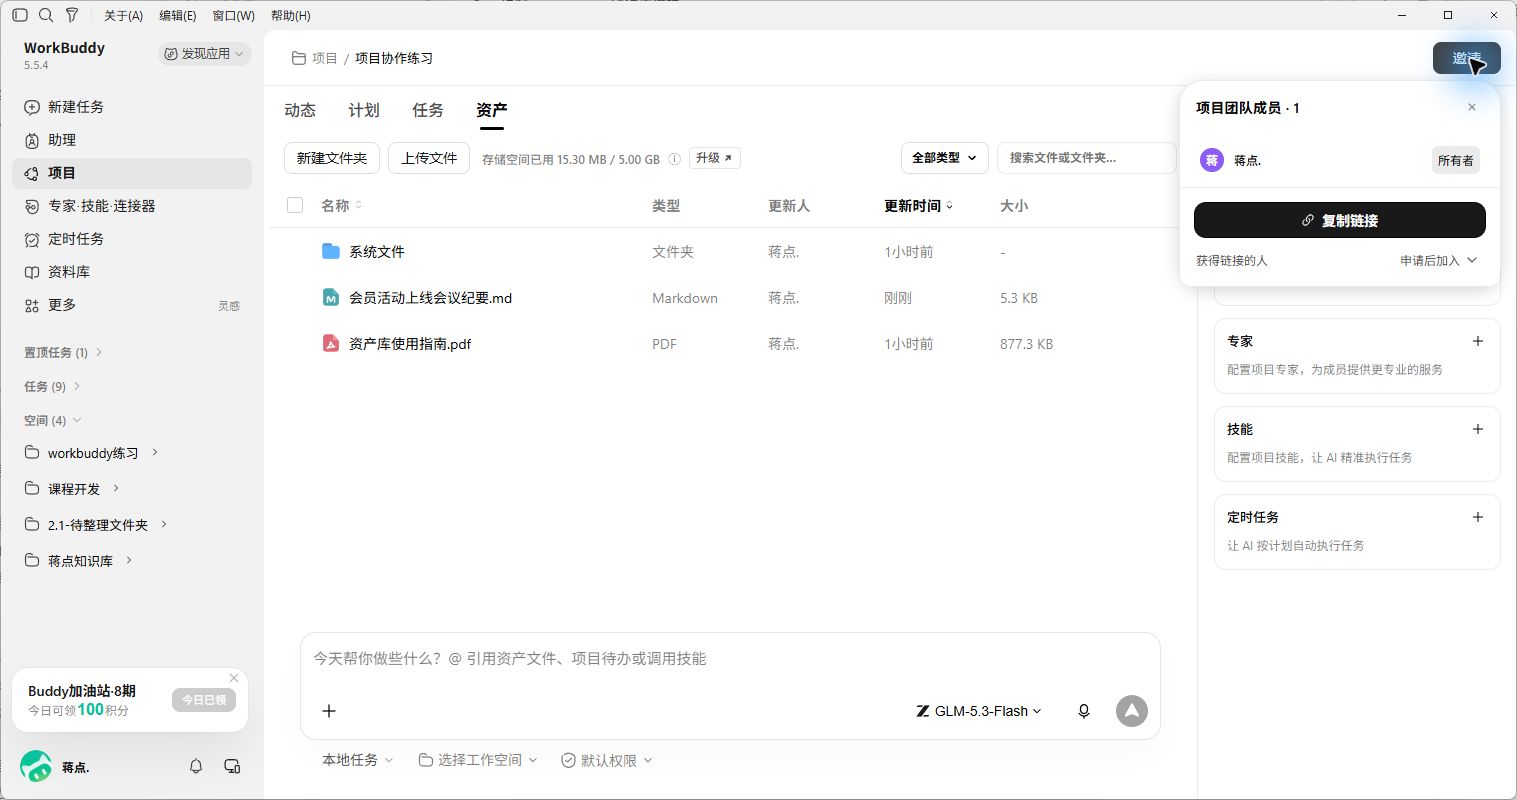Open the 帮助(H) menu
The image size is (1517, 800).
click(291, 15)
